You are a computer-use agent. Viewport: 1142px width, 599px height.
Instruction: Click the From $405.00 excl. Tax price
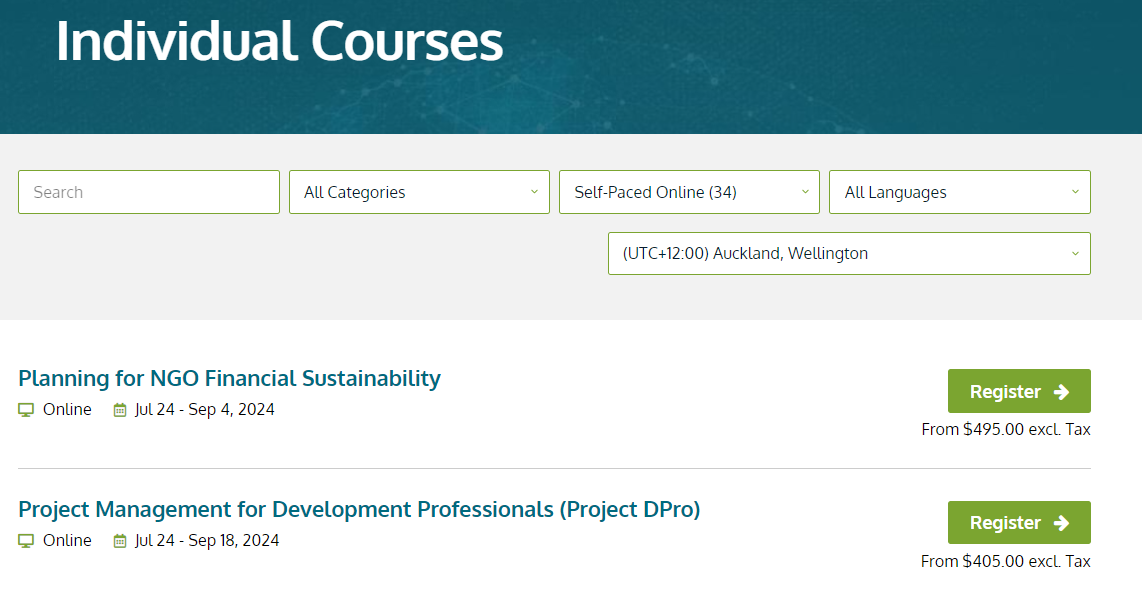(1005, 562)
